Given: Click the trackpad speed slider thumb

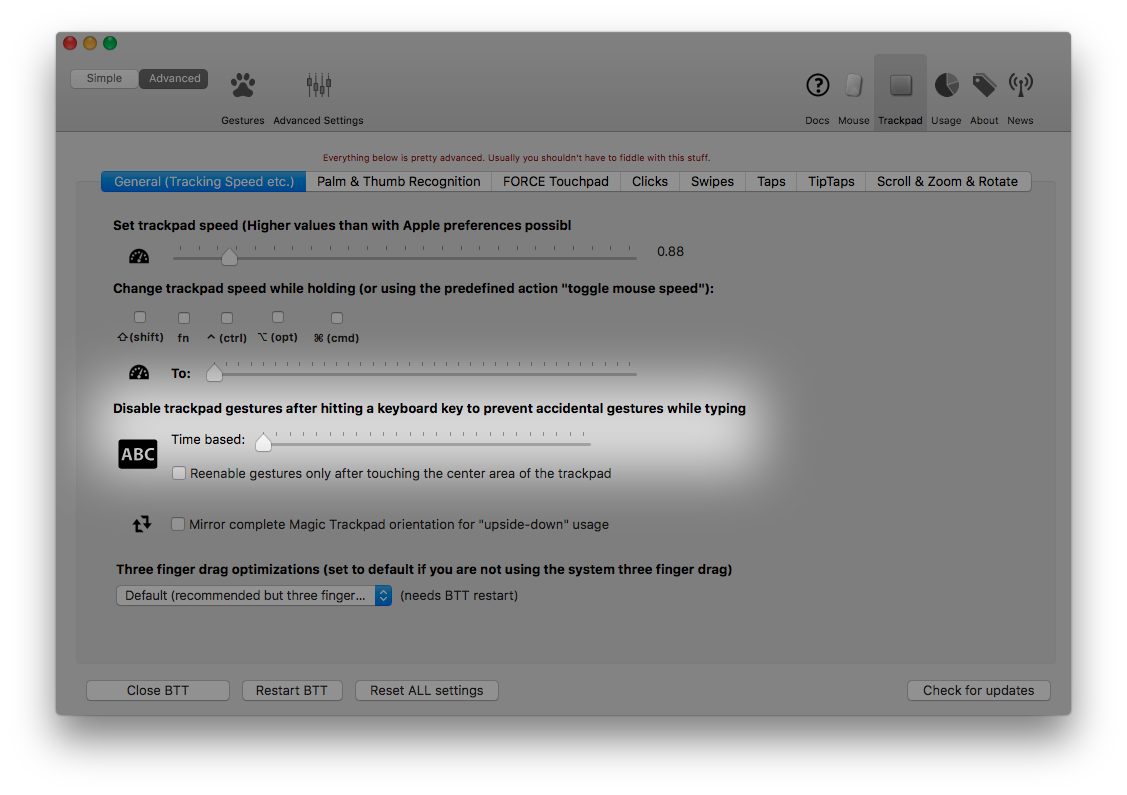Looking at the screenshot, I should (229, 256).
